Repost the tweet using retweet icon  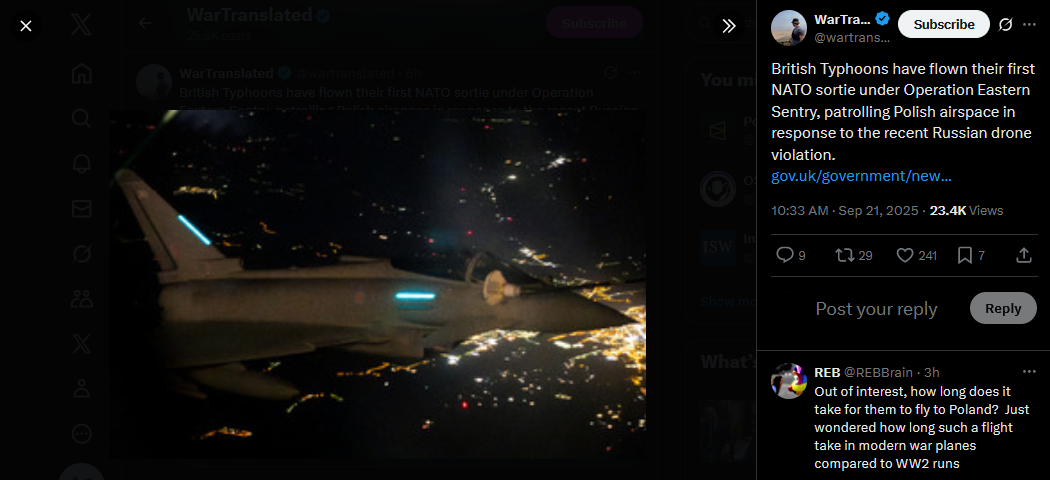pyautogui.click(x=854, y=255)
